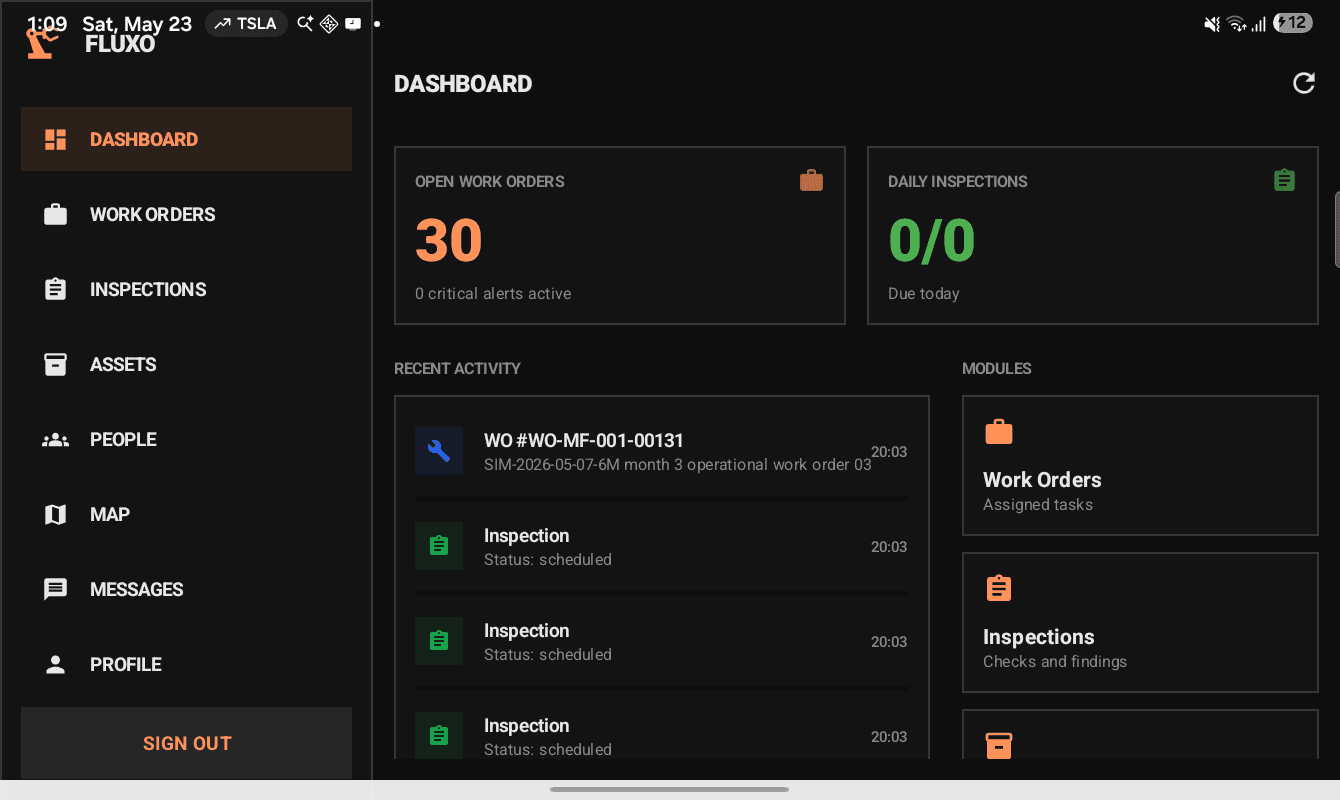Screen dimensions: 1340x800
Task: Click the 0/0 daily inspections value
Action: click(932, 240)
